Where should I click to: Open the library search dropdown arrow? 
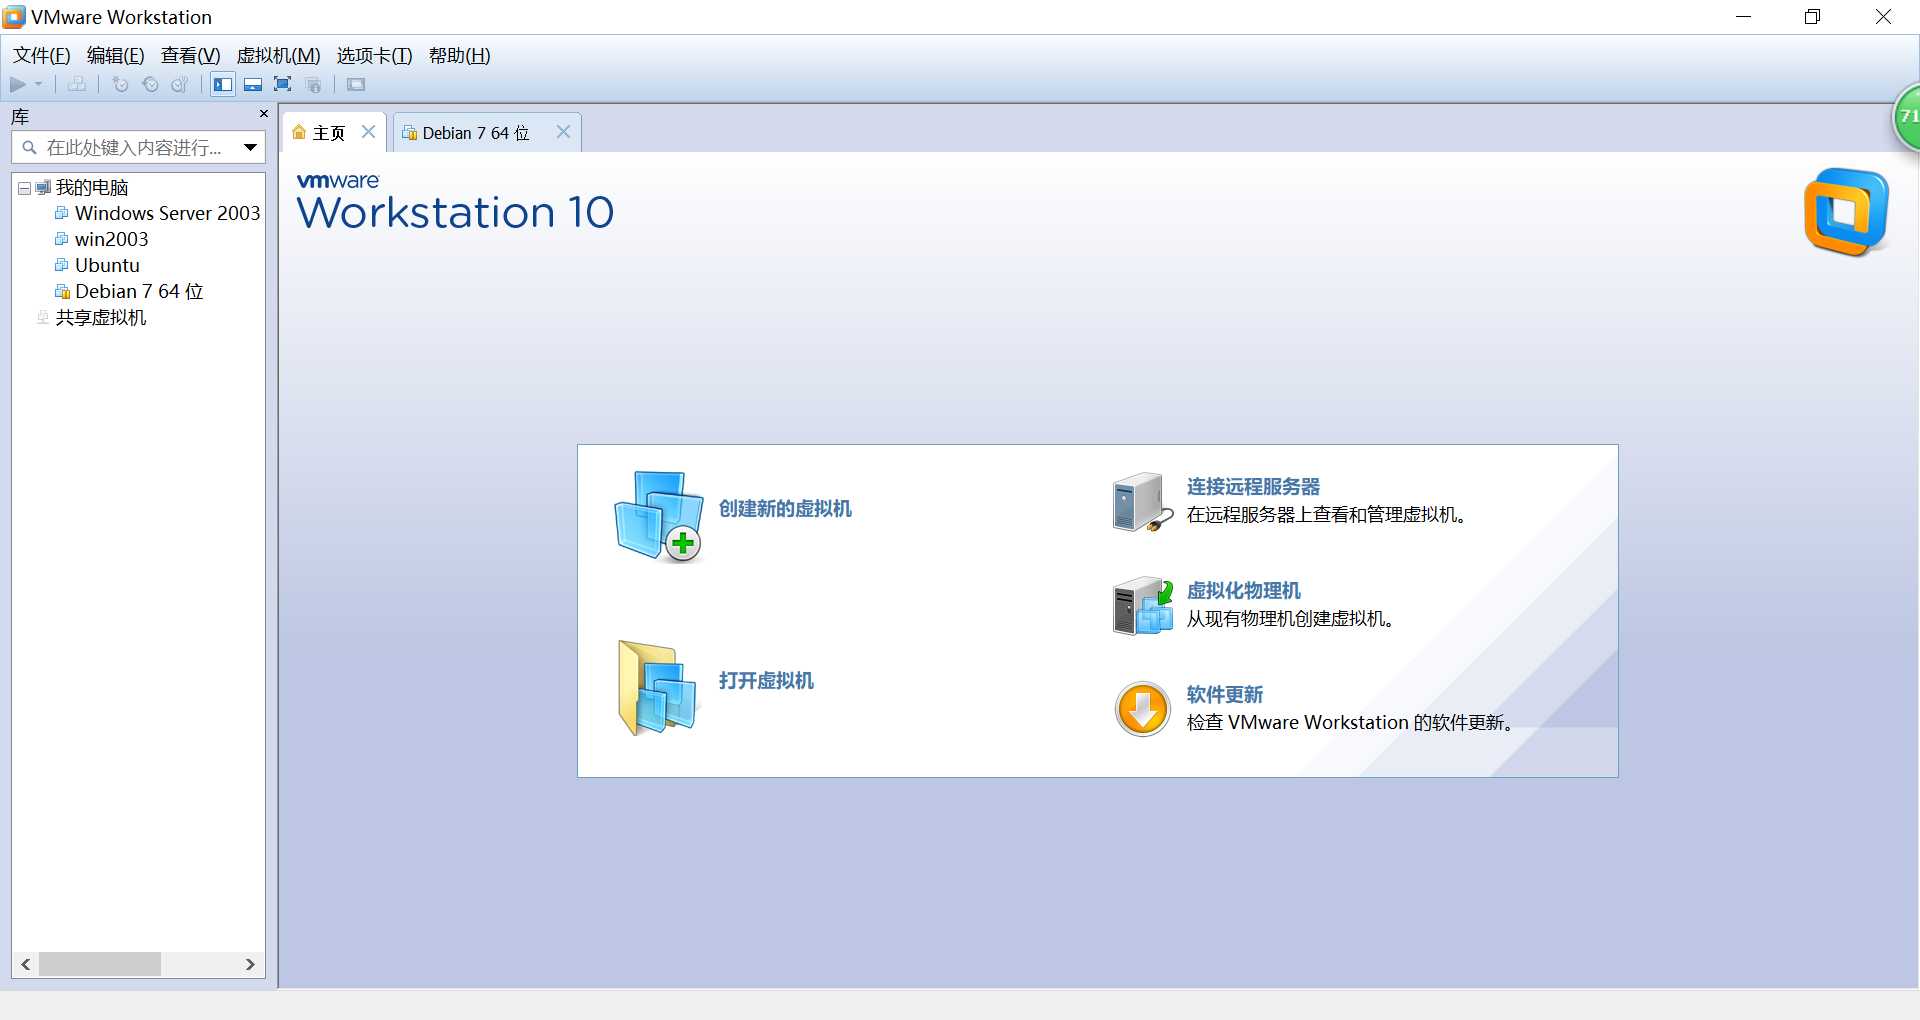(250, 148)
